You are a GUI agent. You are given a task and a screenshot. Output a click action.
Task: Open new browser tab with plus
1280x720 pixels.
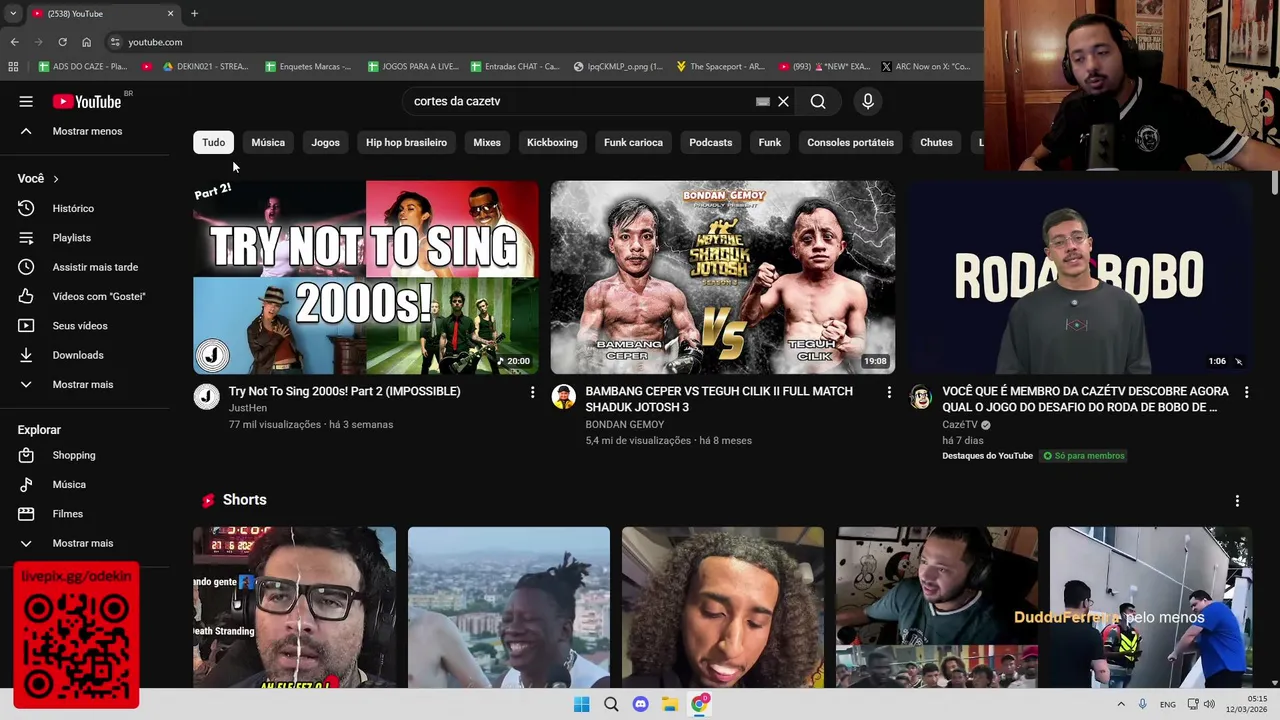pos(194,14)
